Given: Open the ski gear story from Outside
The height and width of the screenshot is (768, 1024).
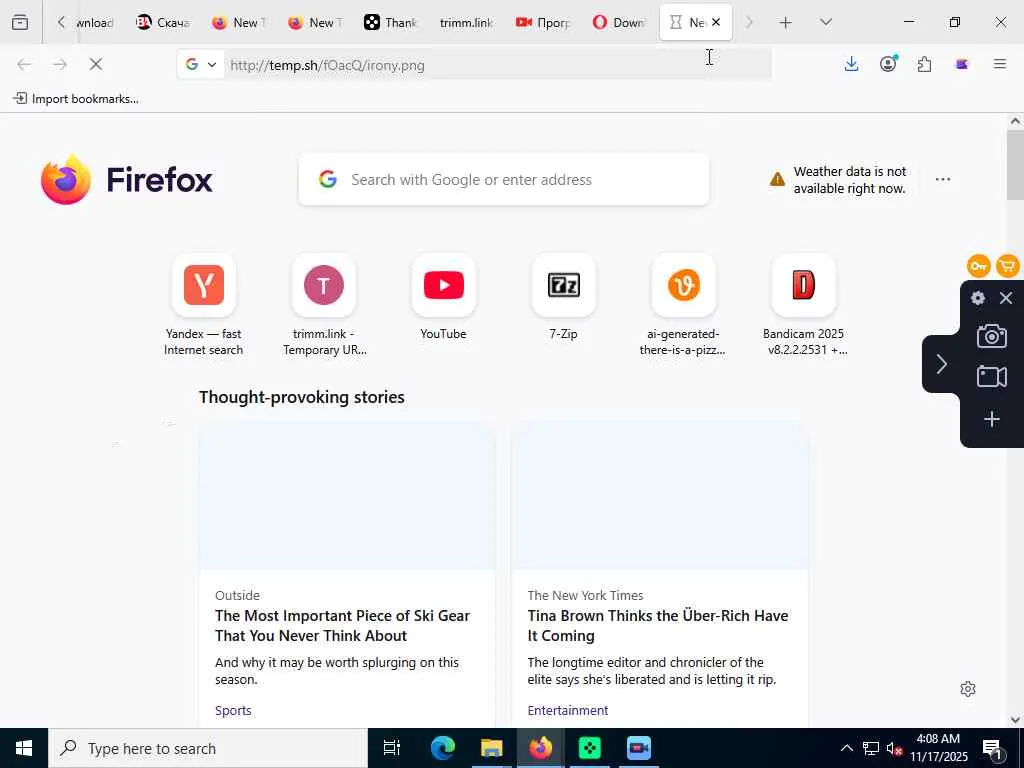Looking at the screenshot, I should click(x=342, y=626).
